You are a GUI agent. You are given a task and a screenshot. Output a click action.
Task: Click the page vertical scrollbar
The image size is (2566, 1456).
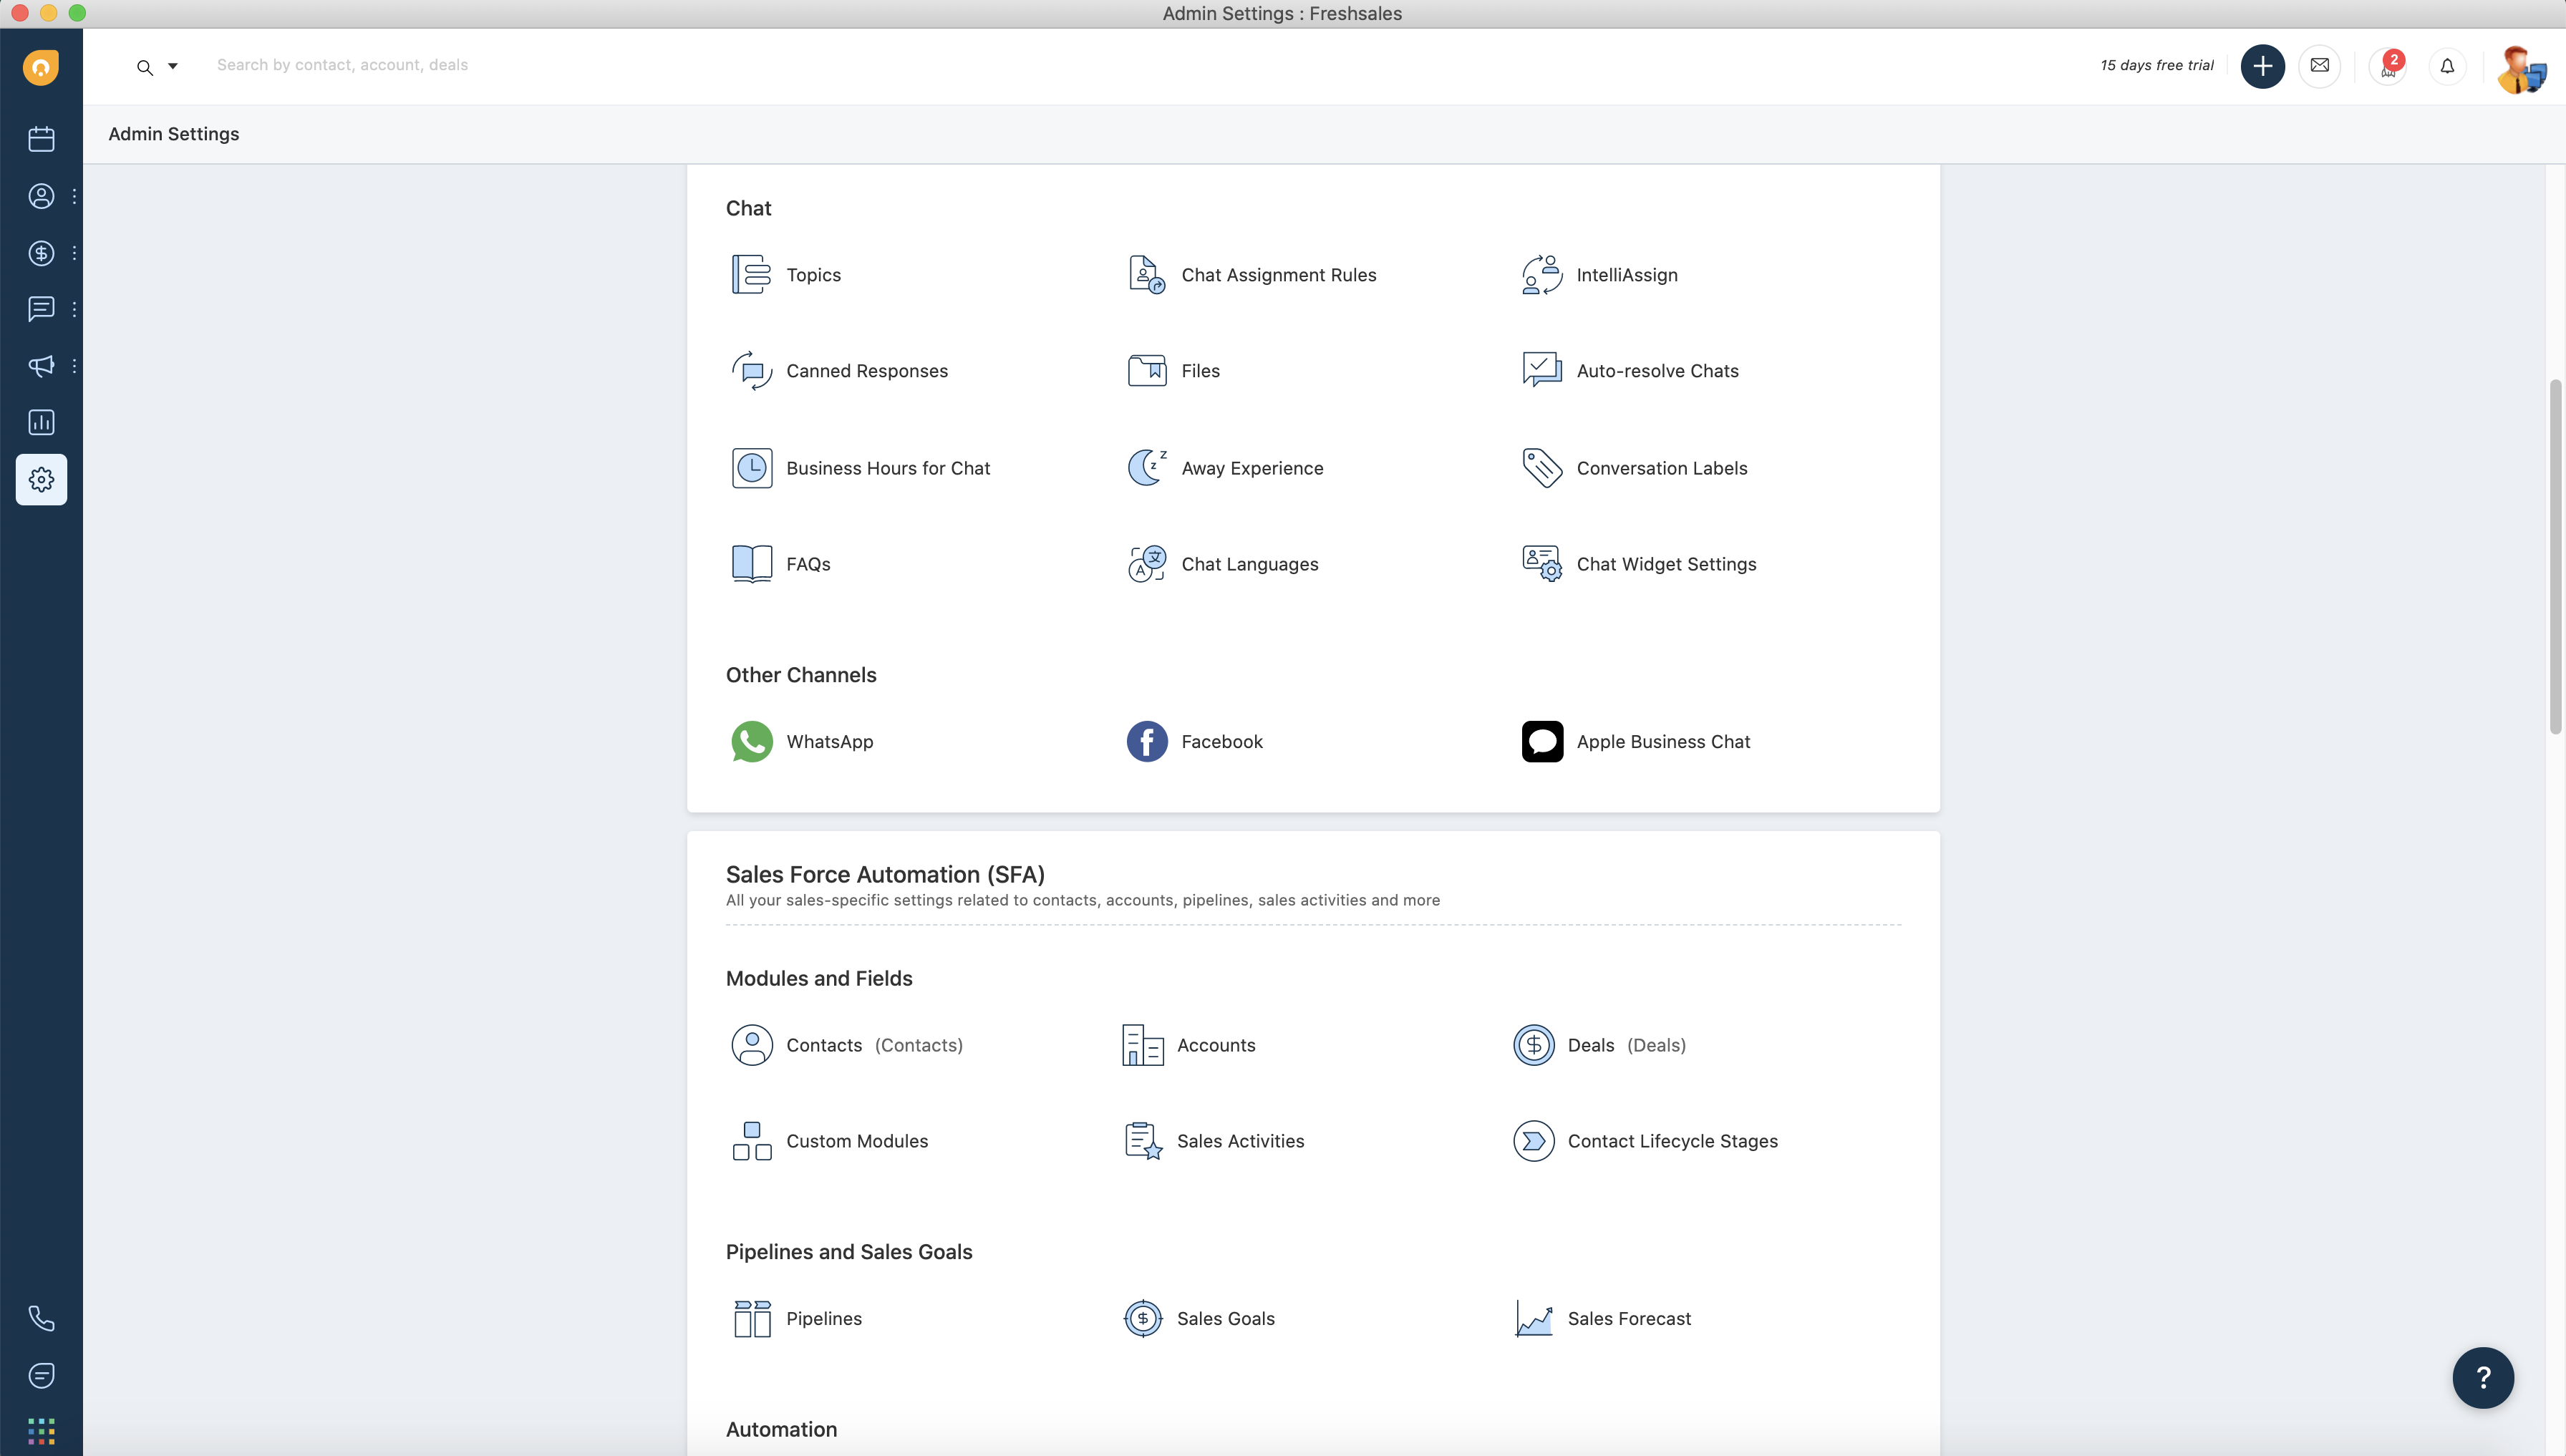(2555, 556)
